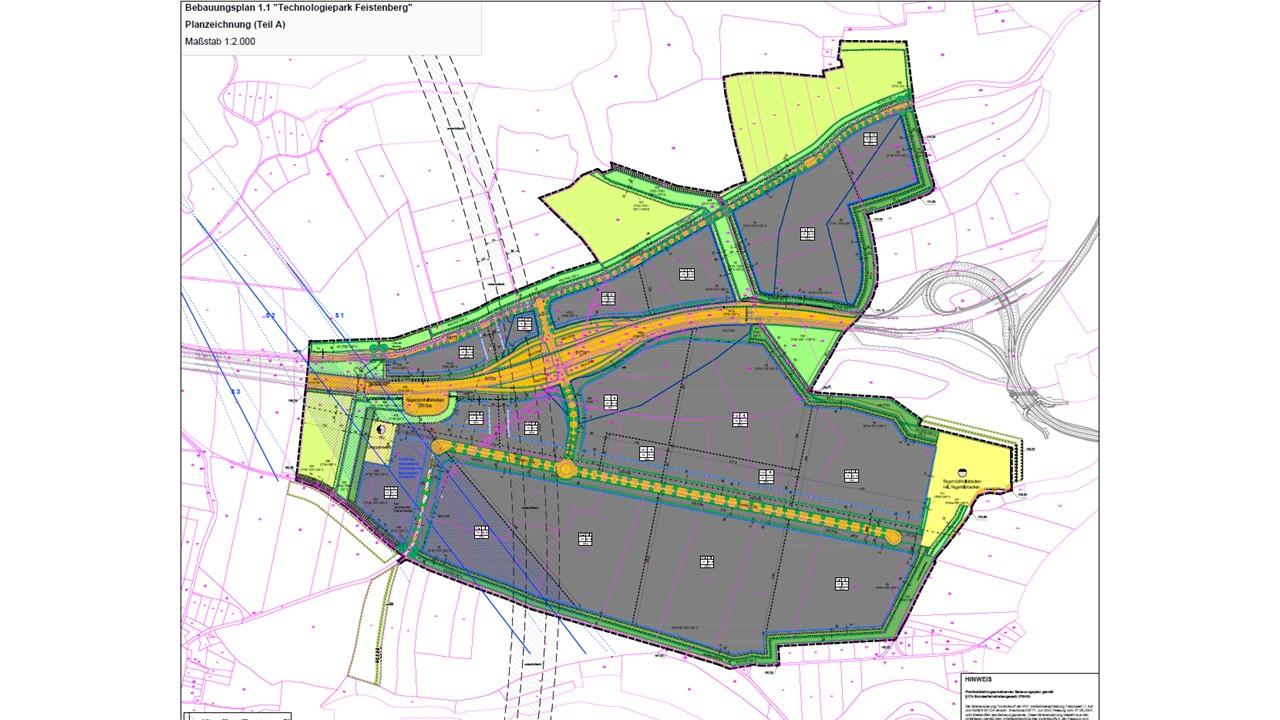Click the central roundabout on the tree-lined boulevard
1280x720 pixels.
(565, 468)
